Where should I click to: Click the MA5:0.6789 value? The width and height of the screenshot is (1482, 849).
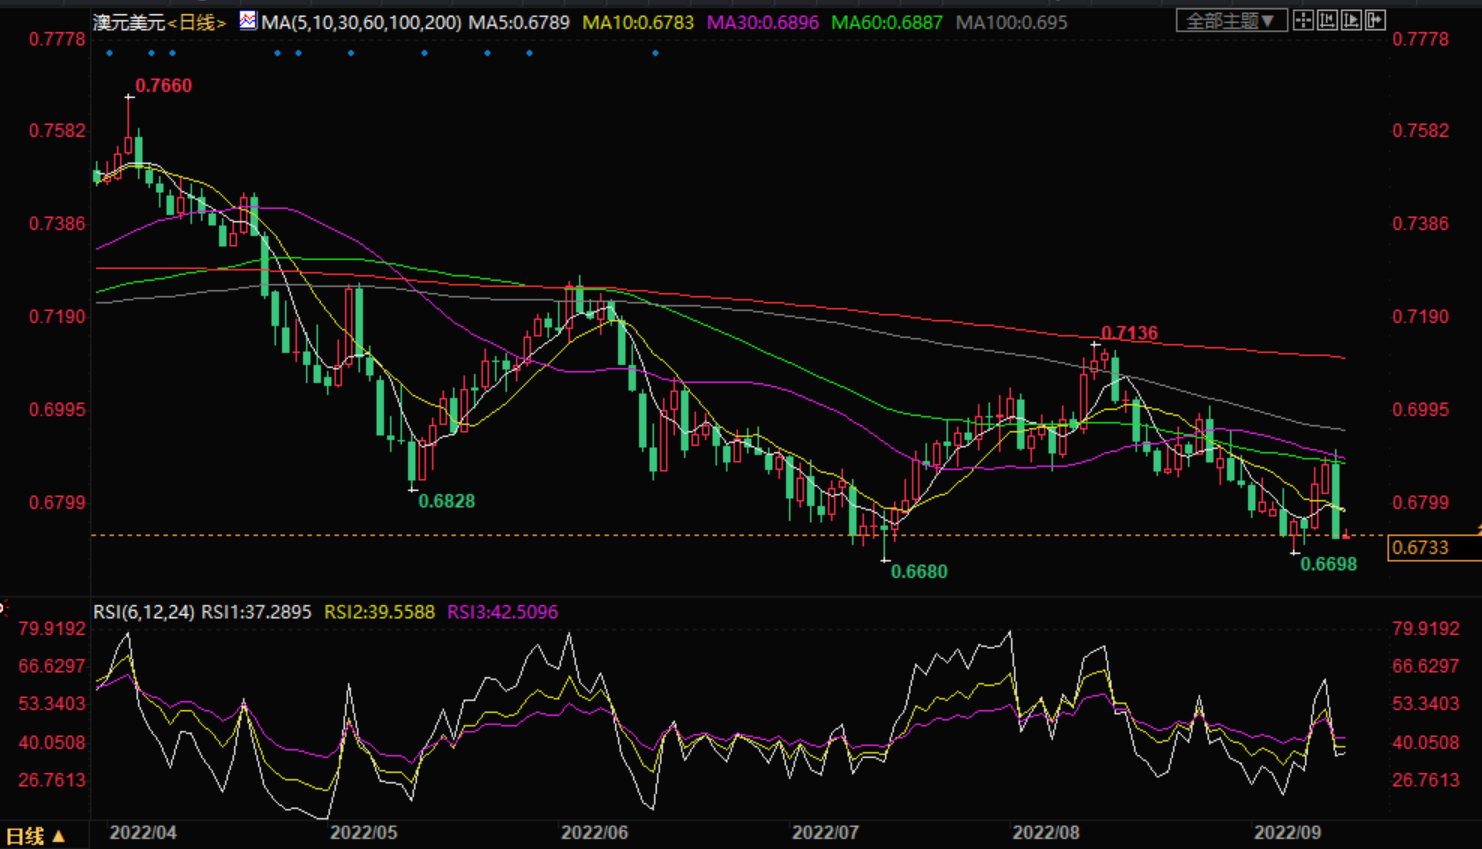pyautogui.click(x=519, y=22)
